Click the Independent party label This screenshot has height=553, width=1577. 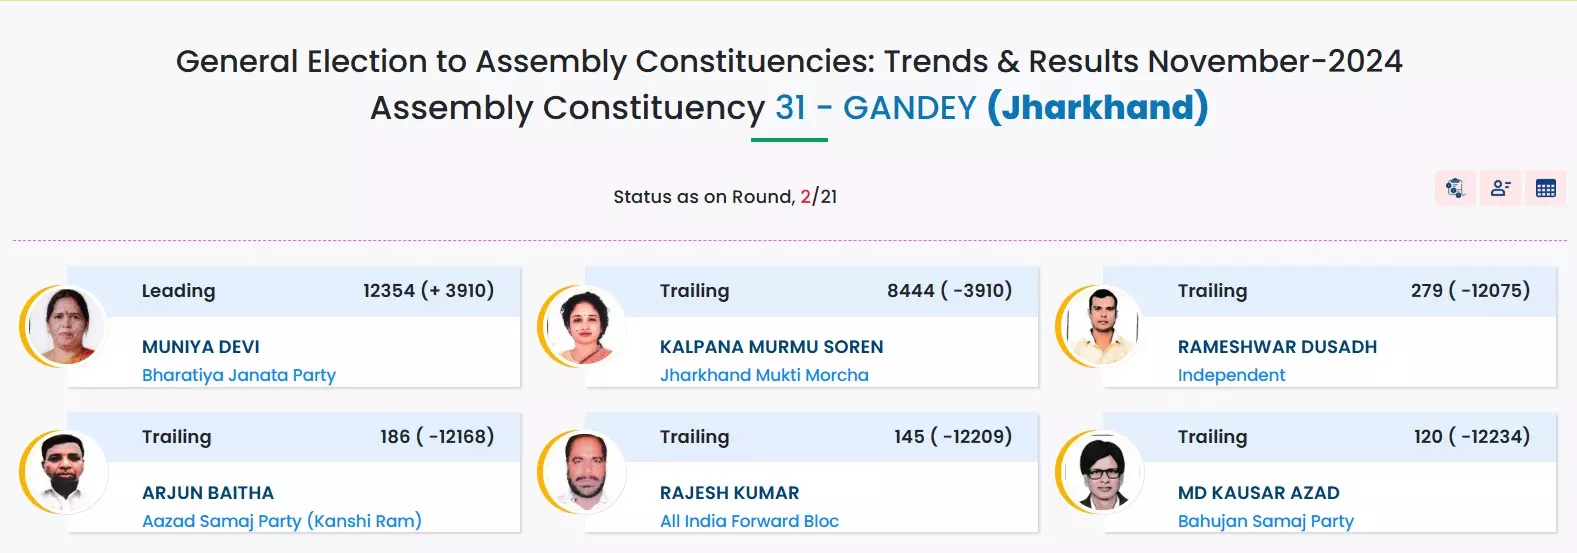(1231, 375)
